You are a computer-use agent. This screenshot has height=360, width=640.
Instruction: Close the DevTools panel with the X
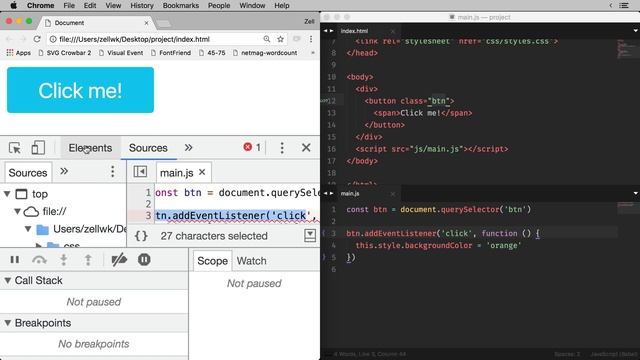[306, 148]
